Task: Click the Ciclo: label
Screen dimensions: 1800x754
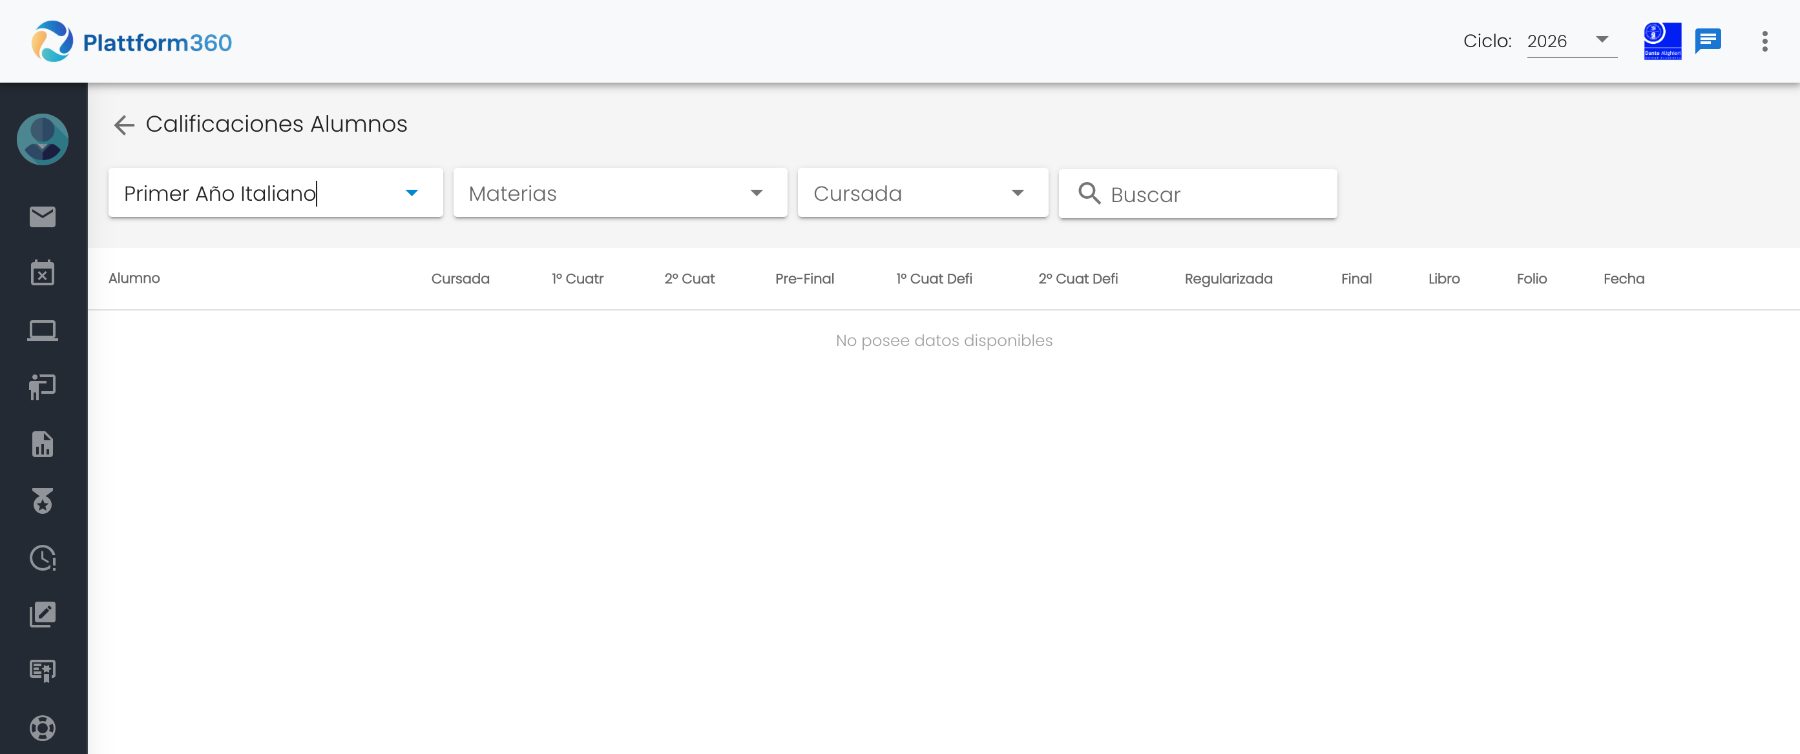Action: [x=1487, y=41]
